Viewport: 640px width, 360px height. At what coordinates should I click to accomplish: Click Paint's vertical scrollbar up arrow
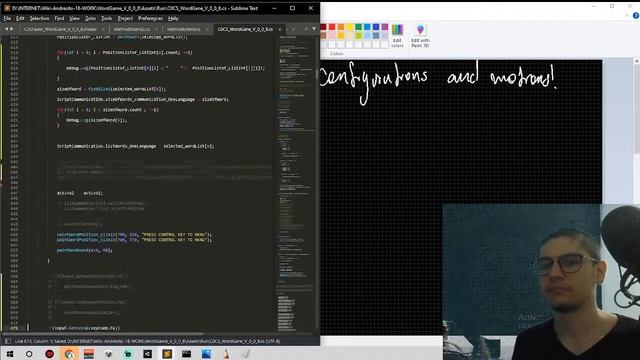[636, 61]
